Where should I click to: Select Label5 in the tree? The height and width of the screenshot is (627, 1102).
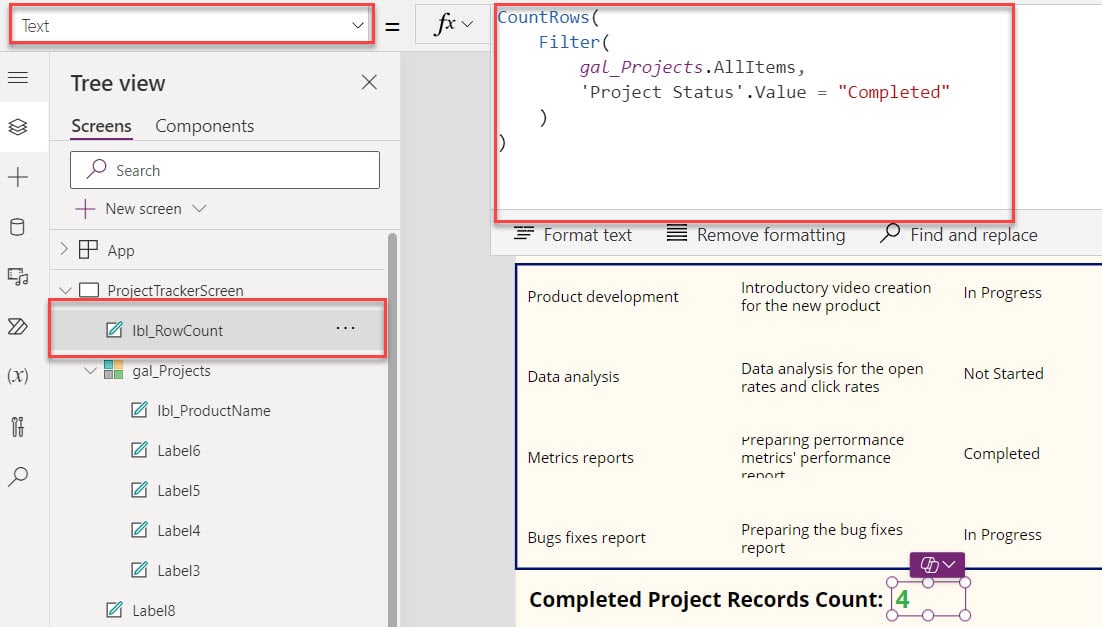coord(179,491)
